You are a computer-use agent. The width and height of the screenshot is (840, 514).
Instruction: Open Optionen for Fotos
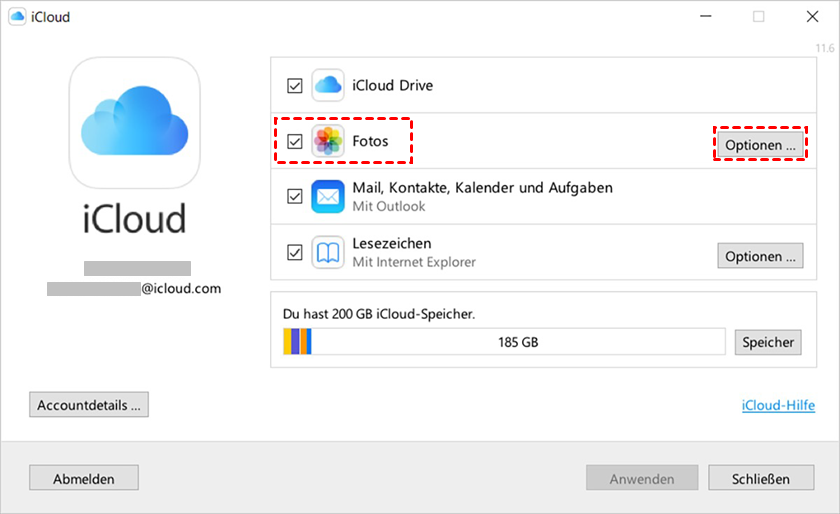(761, 145)
